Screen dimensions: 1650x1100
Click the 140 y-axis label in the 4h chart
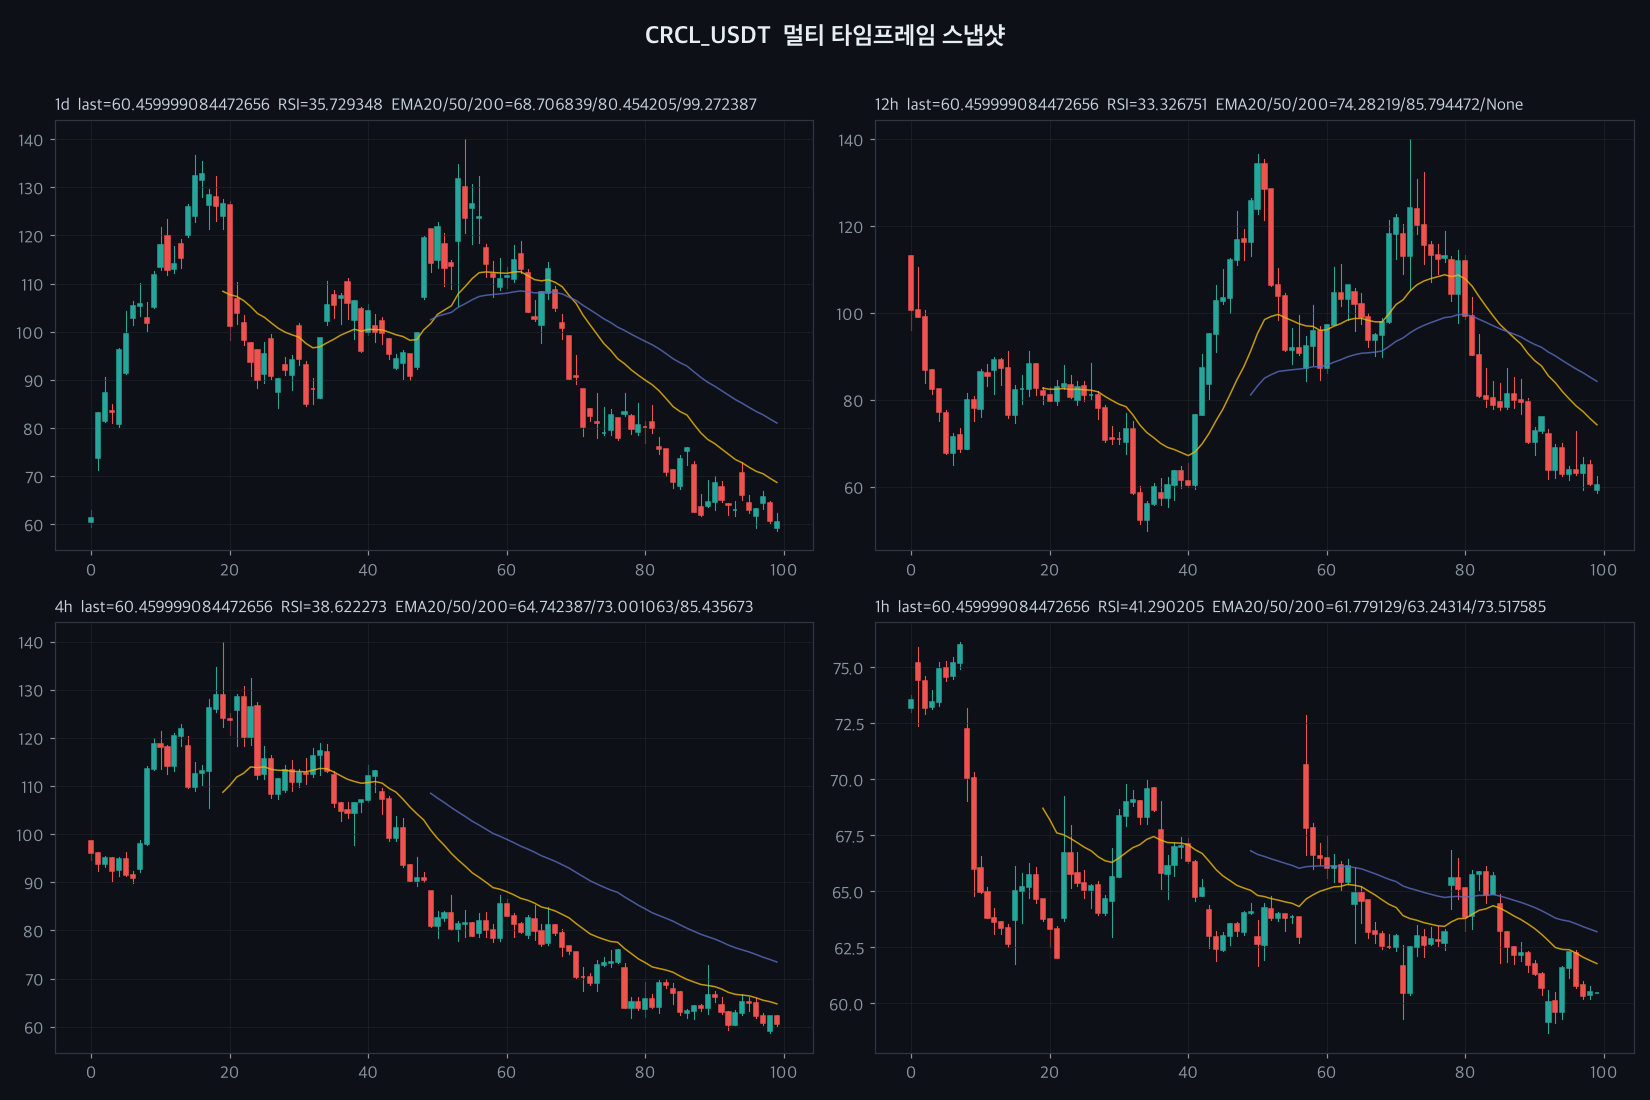tap(31, 642)
